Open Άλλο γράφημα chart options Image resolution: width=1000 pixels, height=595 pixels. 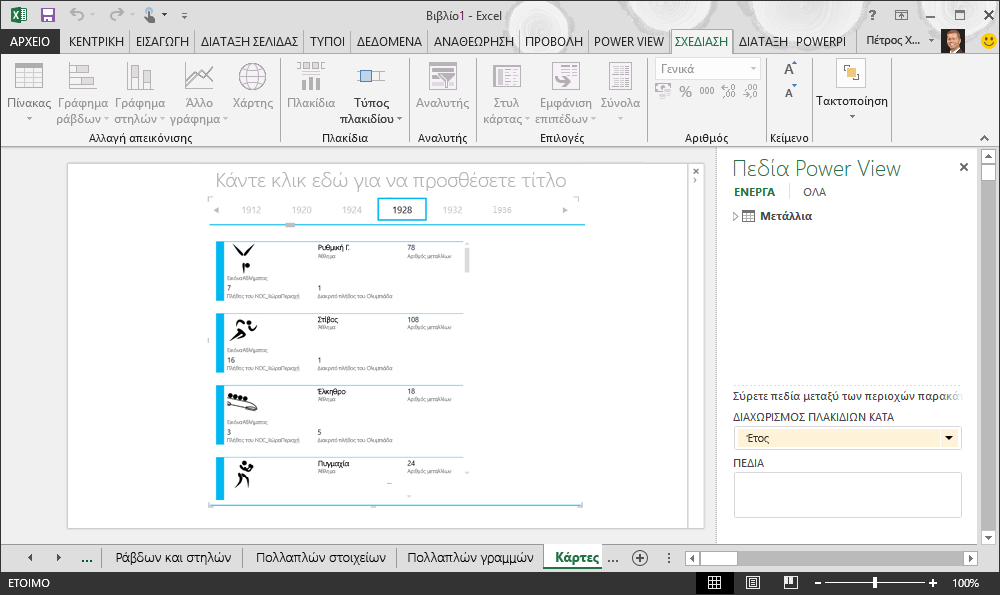198,92
